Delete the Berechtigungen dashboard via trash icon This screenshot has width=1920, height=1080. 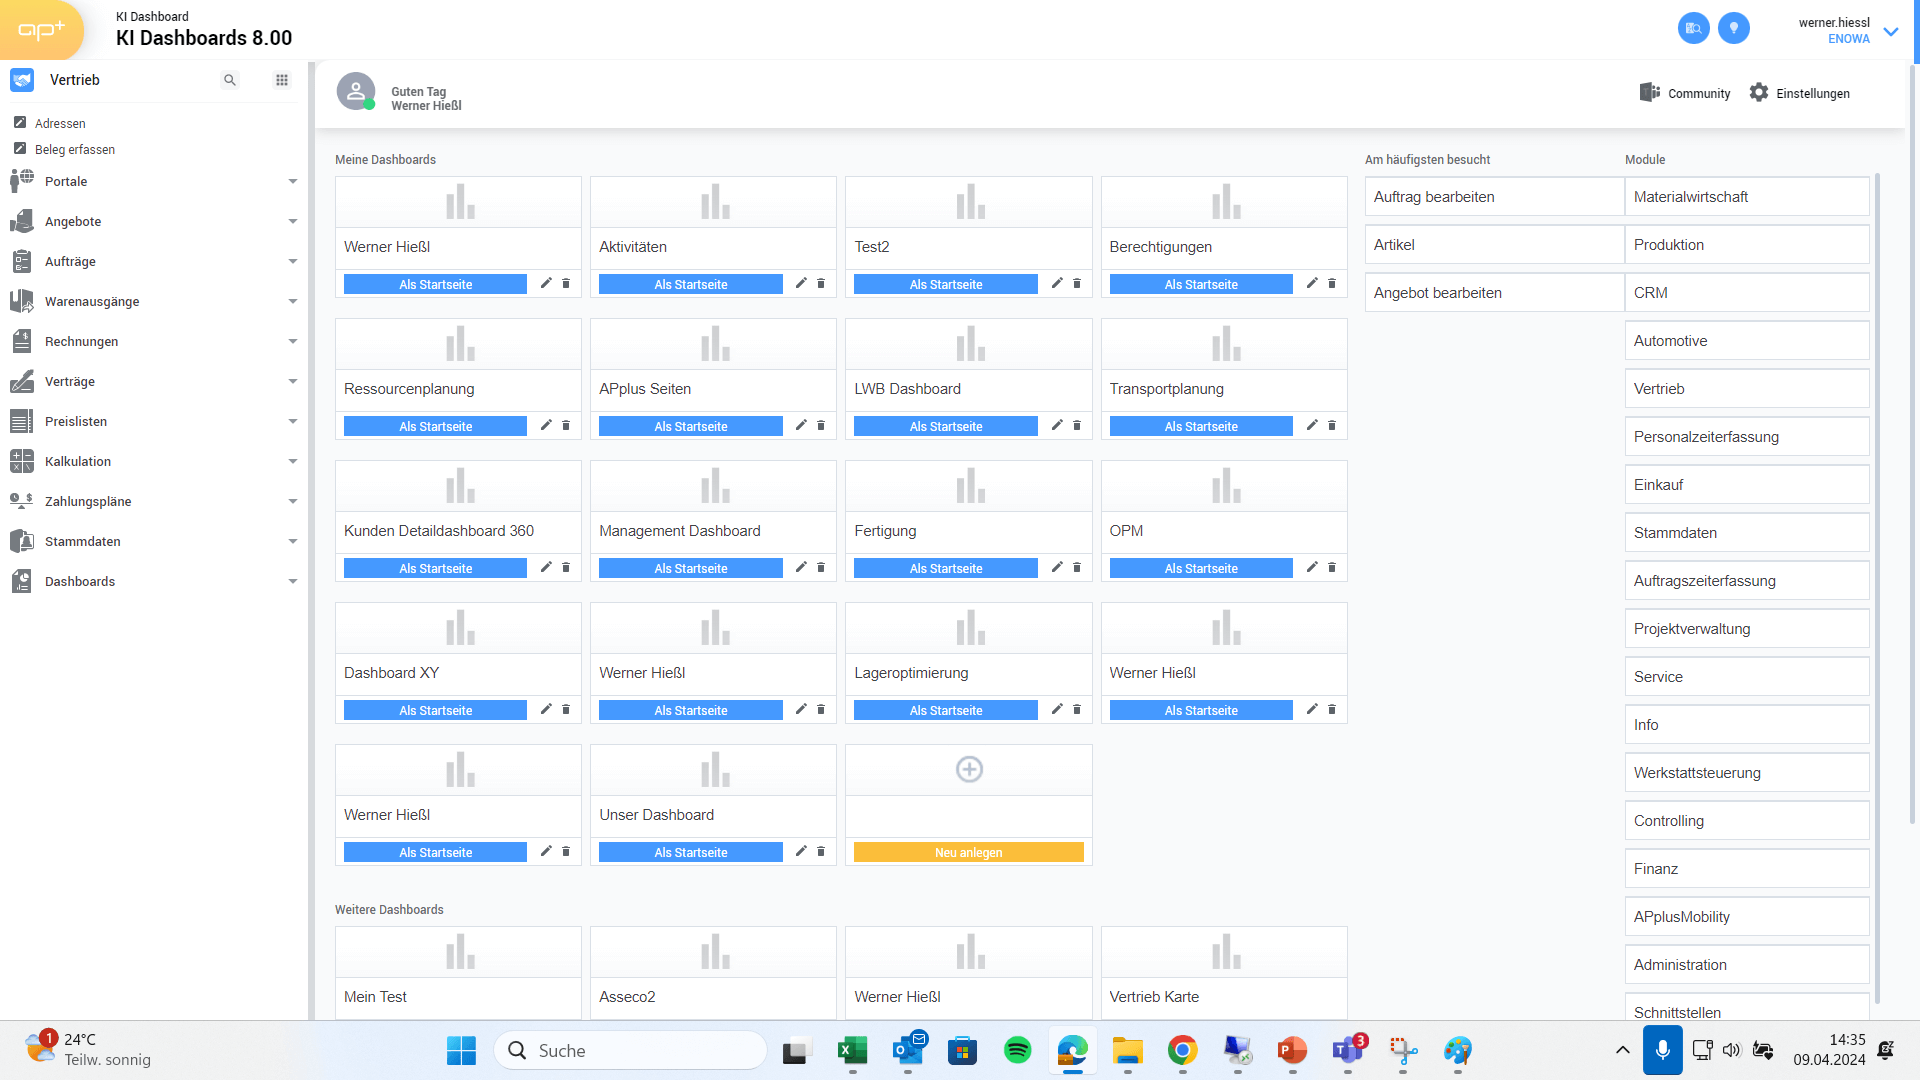tap(1332, 283)
